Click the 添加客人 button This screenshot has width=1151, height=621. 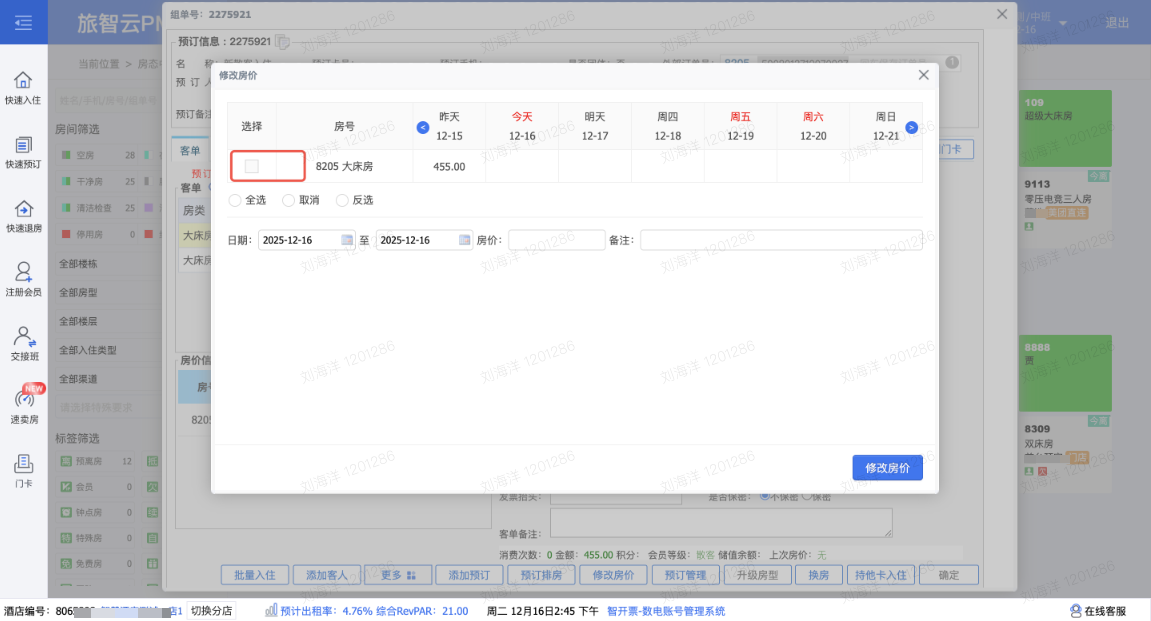pyautogui.click(x=327, y=575)
